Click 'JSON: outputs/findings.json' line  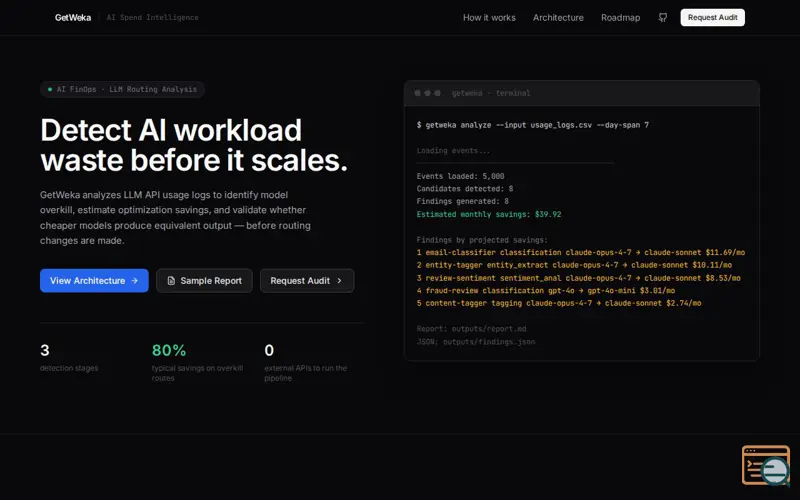(x=476, y=342)
